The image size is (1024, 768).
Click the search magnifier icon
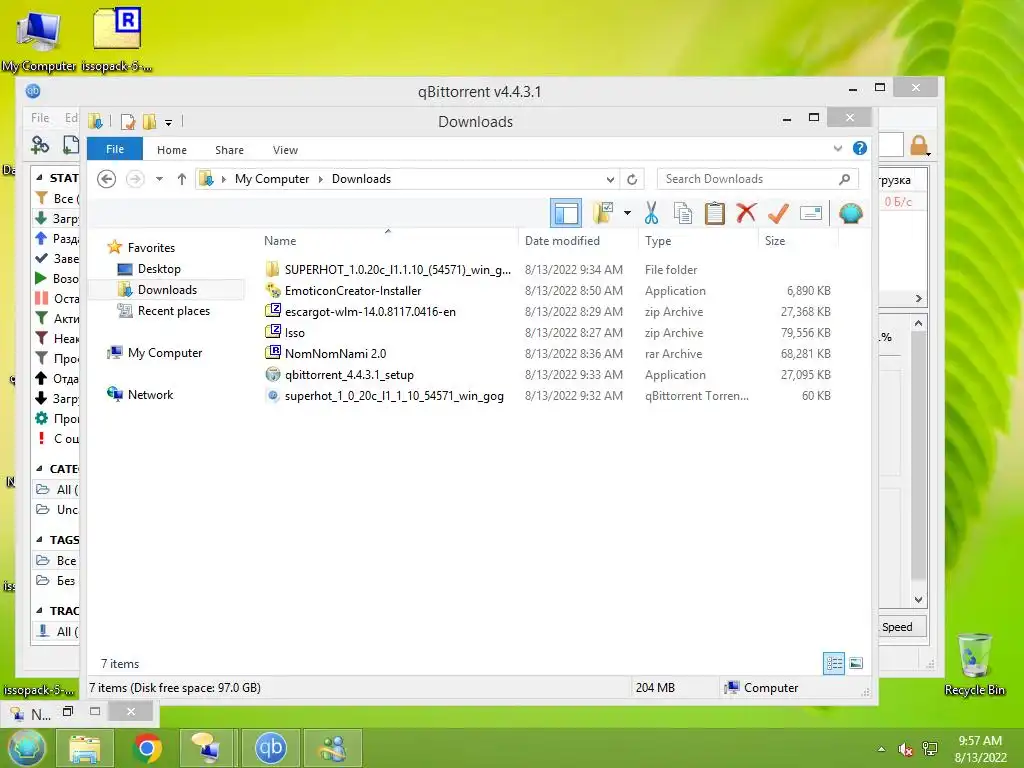coord(844,179)
